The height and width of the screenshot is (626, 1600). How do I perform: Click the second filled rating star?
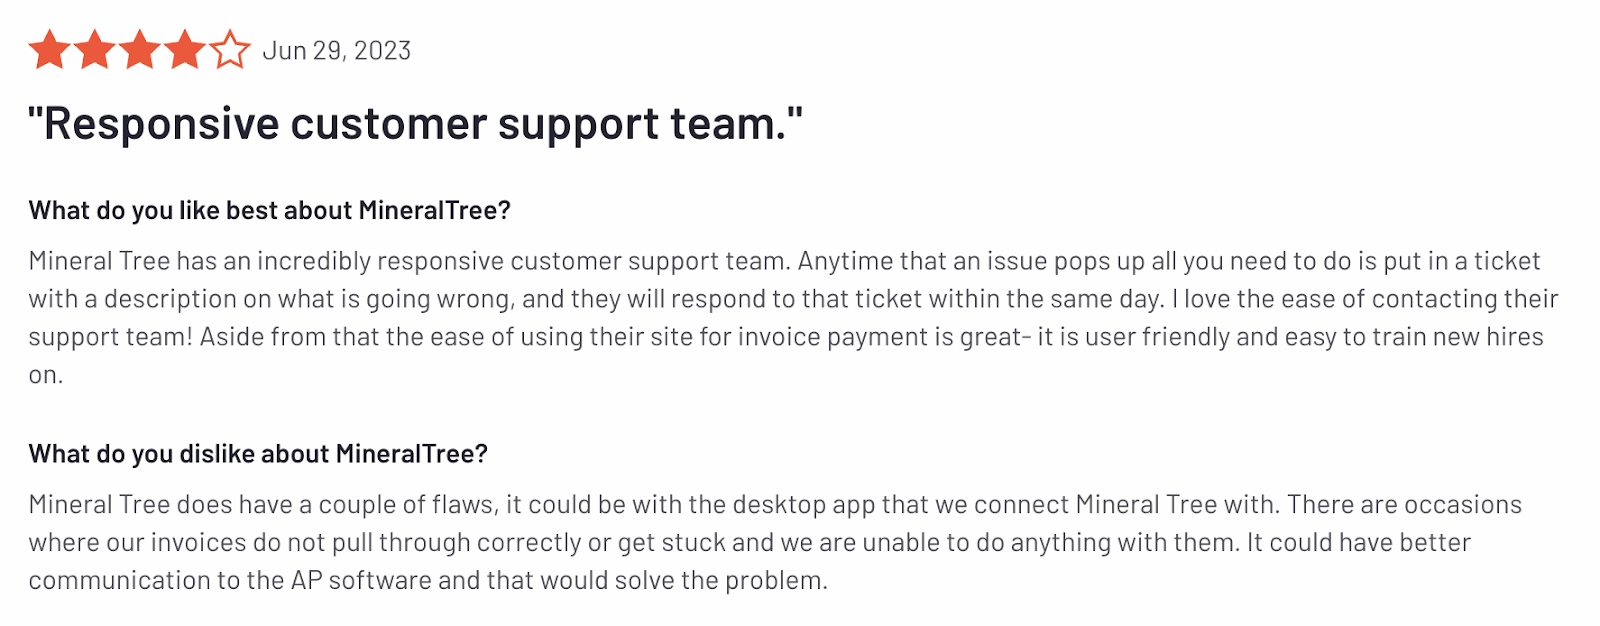tap(94, 50)
